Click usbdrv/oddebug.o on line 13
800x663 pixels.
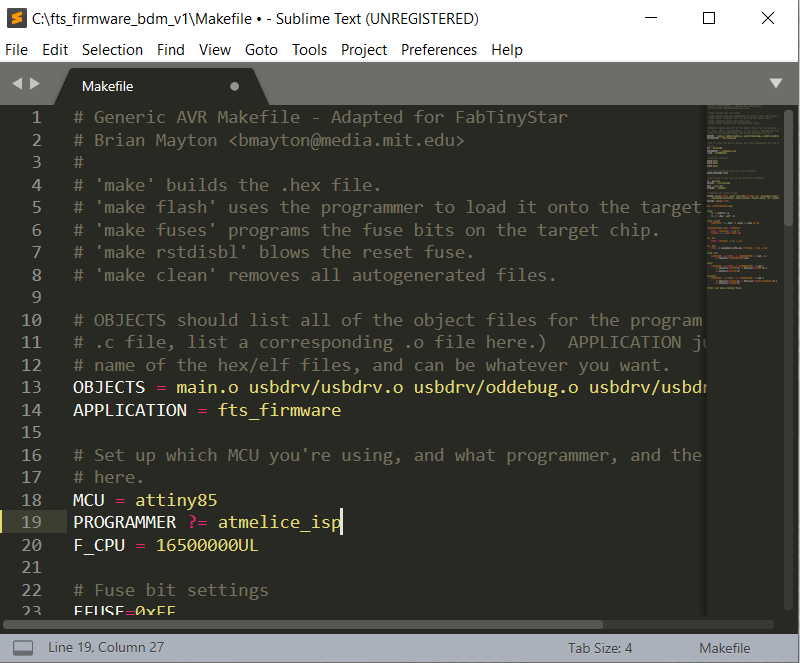[496, 387]
